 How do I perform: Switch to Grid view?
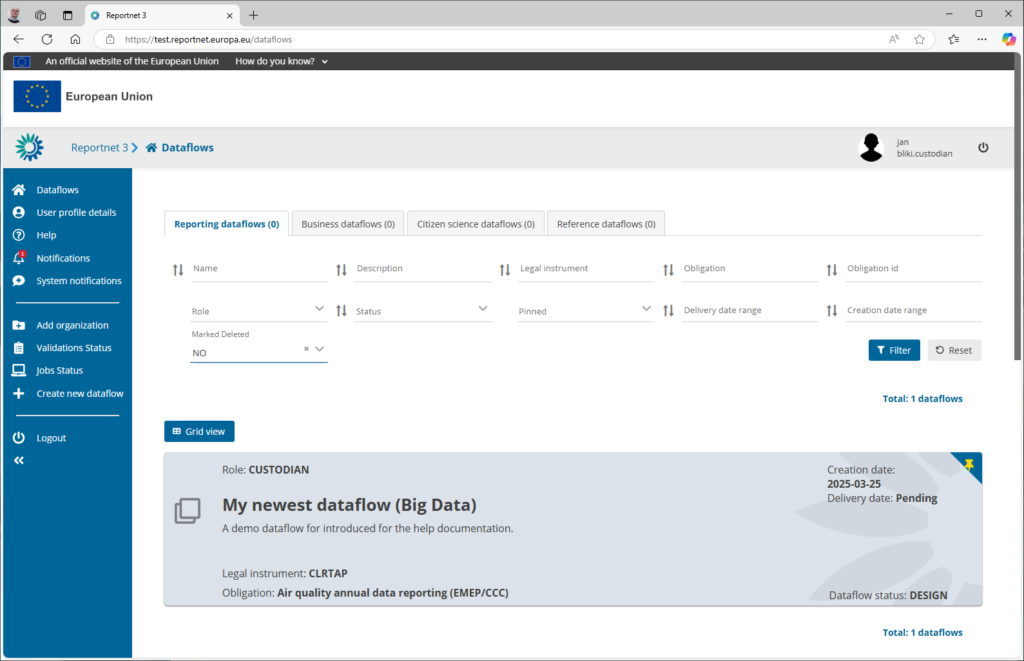coord(199,431)
